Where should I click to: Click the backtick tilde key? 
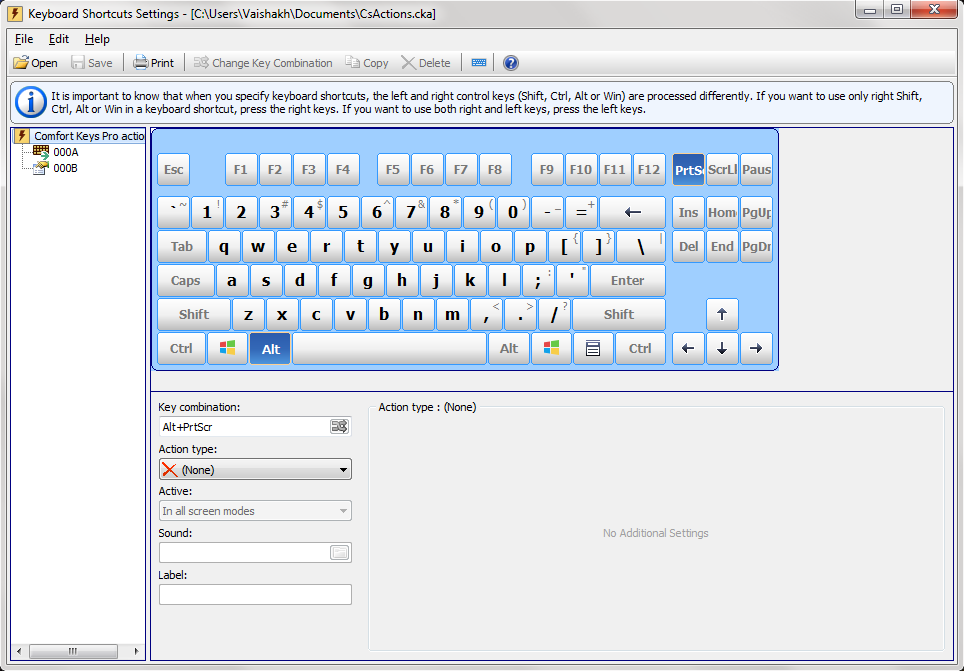pos(173,213)
